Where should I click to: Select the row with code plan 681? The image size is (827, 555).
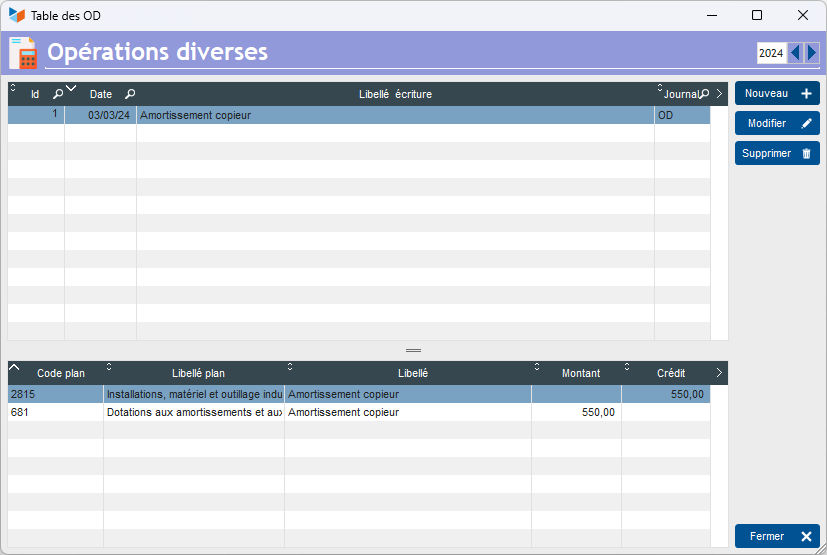pyautogui.click(x=55, y=412)
